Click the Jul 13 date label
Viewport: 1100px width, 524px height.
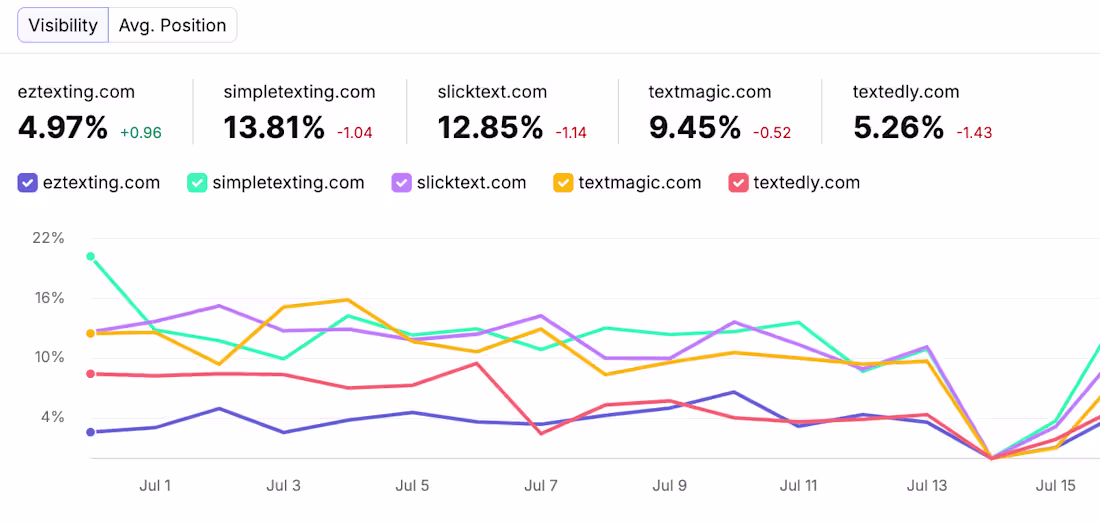coord(927,485)
